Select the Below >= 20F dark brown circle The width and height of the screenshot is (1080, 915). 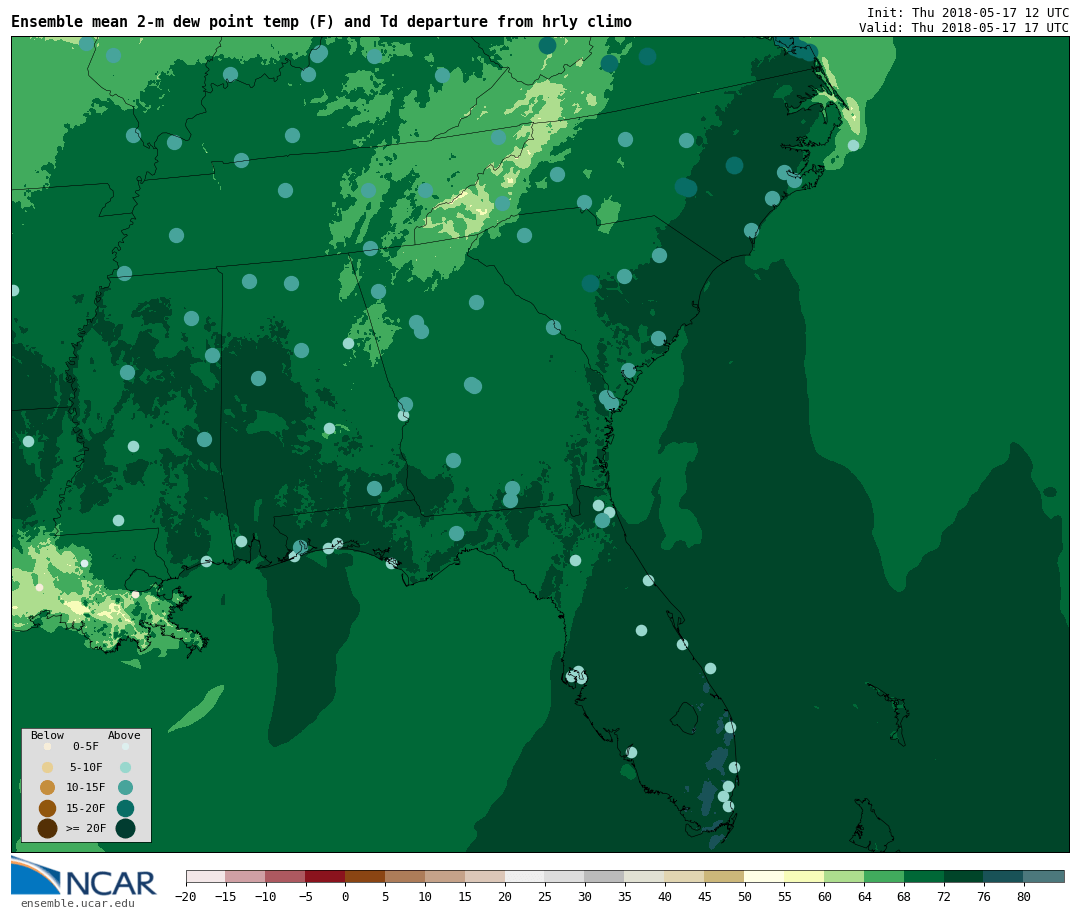coord(48,828)
